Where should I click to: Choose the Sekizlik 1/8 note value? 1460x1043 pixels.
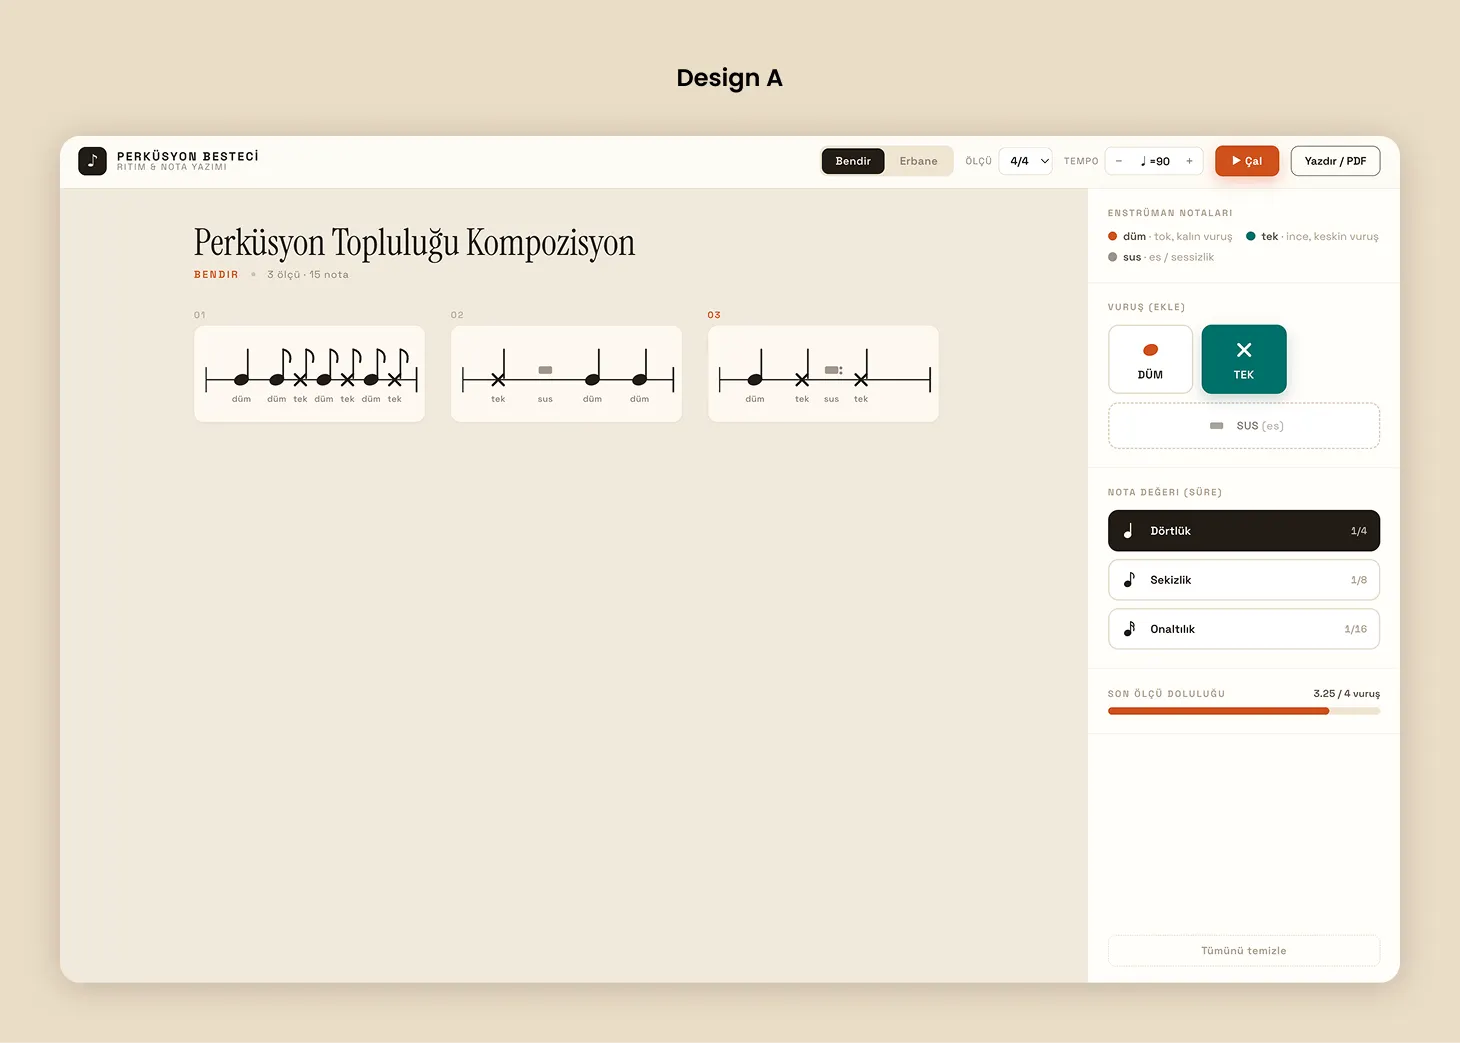tap(1244, 580)
